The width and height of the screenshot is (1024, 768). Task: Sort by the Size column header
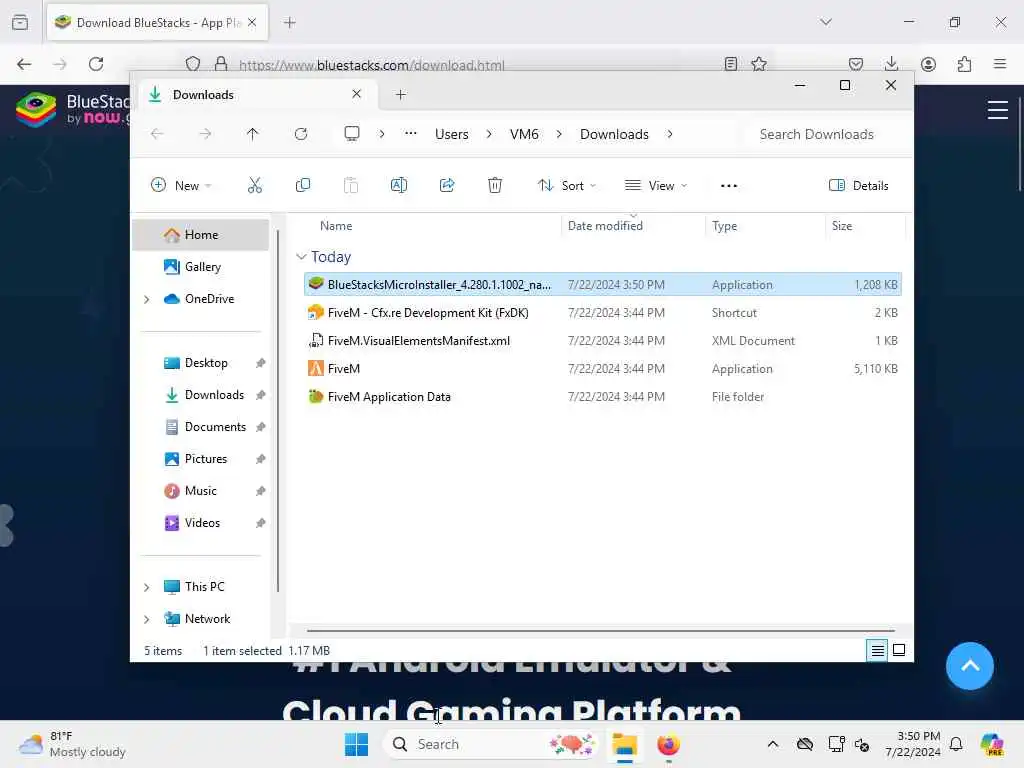pyautogui.click(x=842, y=226)
